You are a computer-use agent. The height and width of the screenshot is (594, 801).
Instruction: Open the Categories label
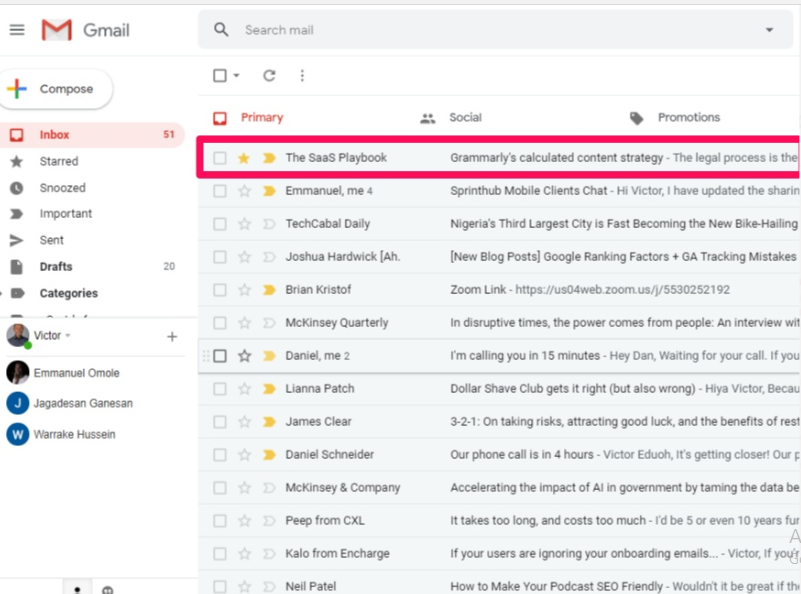[x=68, y=293]
